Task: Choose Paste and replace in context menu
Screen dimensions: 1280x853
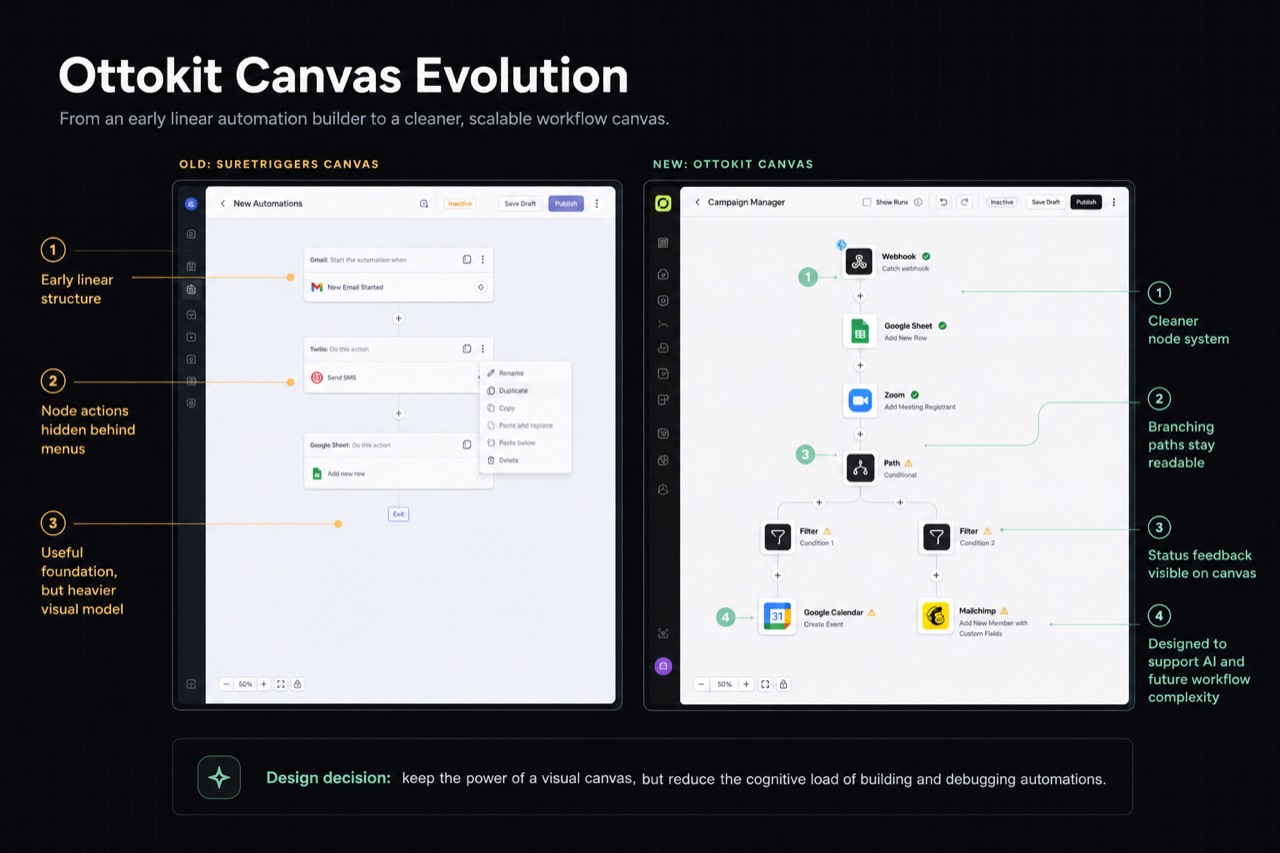Action: tap(525, 426)
